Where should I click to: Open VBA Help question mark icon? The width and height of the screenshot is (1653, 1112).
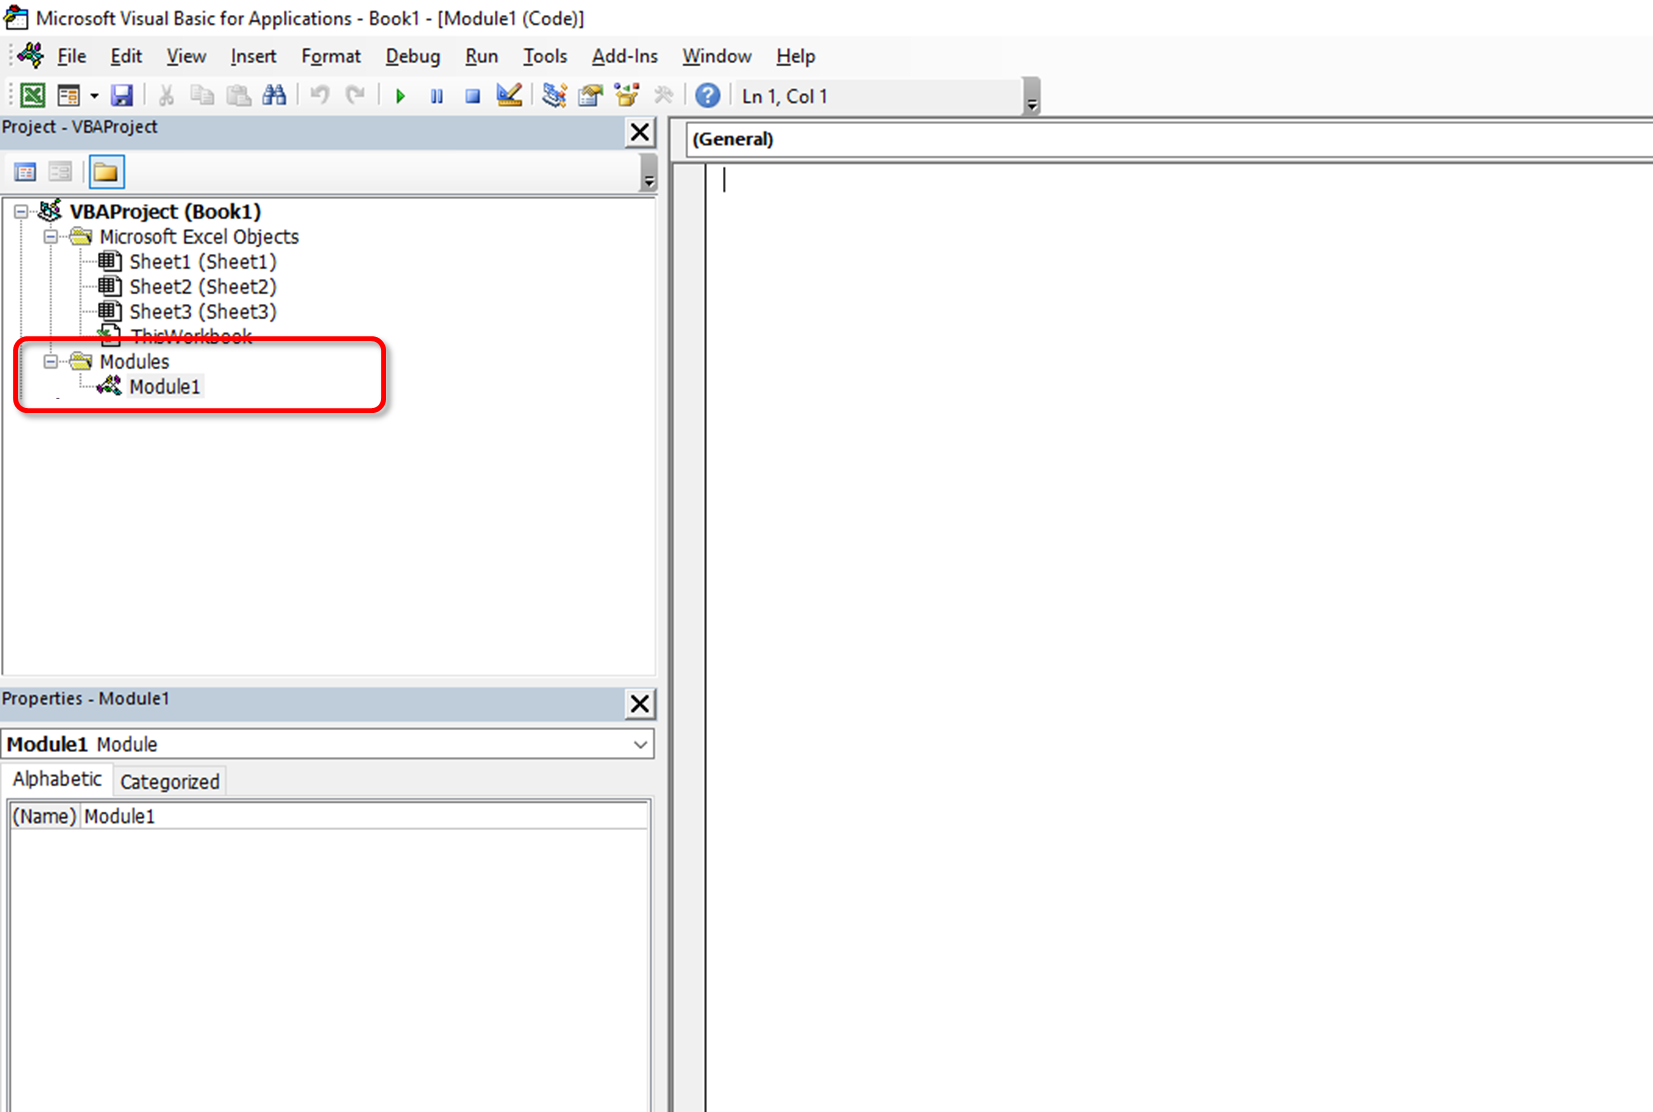(x=707, y=95)
